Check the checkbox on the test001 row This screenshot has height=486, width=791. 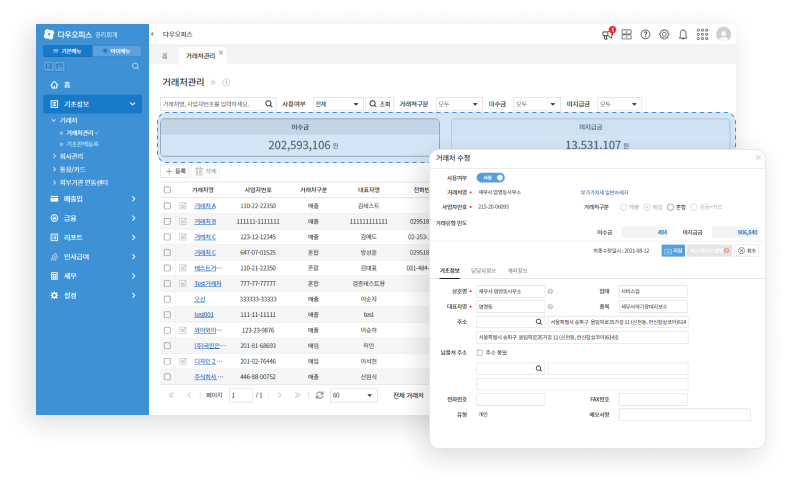click(x=167, y=314)
